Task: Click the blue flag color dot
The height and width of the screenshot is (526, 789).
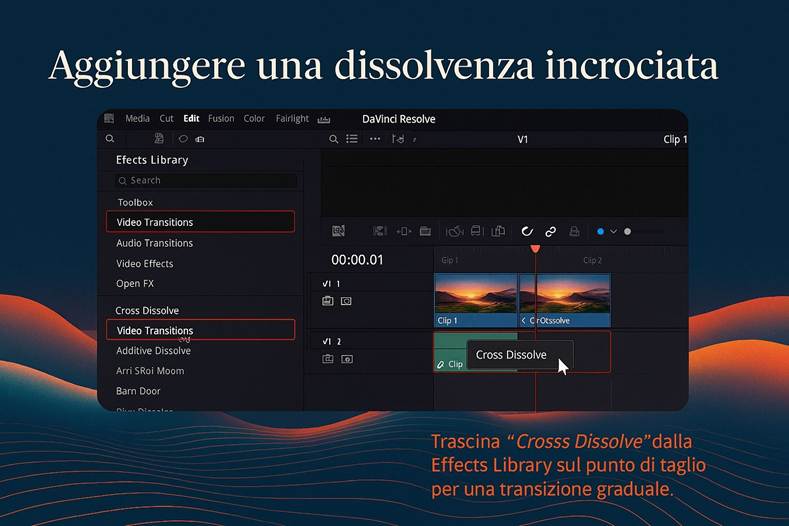Action: pos(600,232)
